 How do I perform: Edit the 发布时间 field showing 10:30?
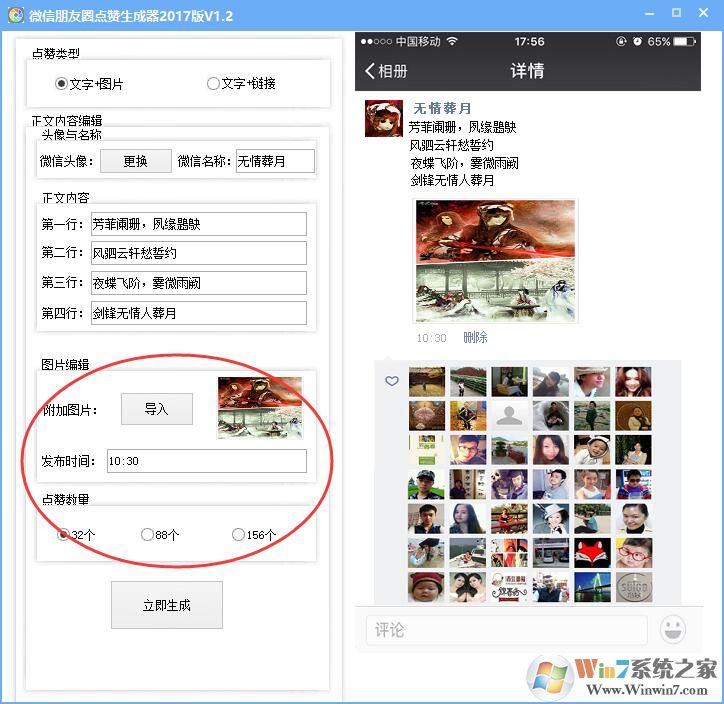[x=206, y=461]
